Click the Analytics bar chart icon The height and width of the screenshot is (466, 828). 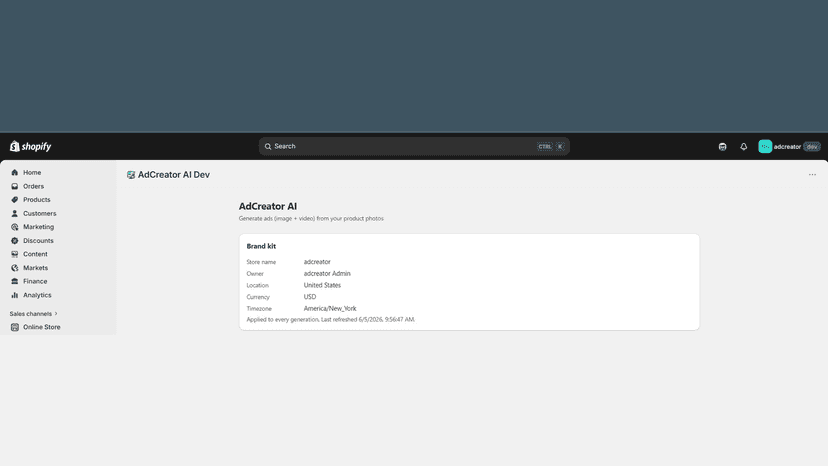pyautogui.click(x=15, y=295)
